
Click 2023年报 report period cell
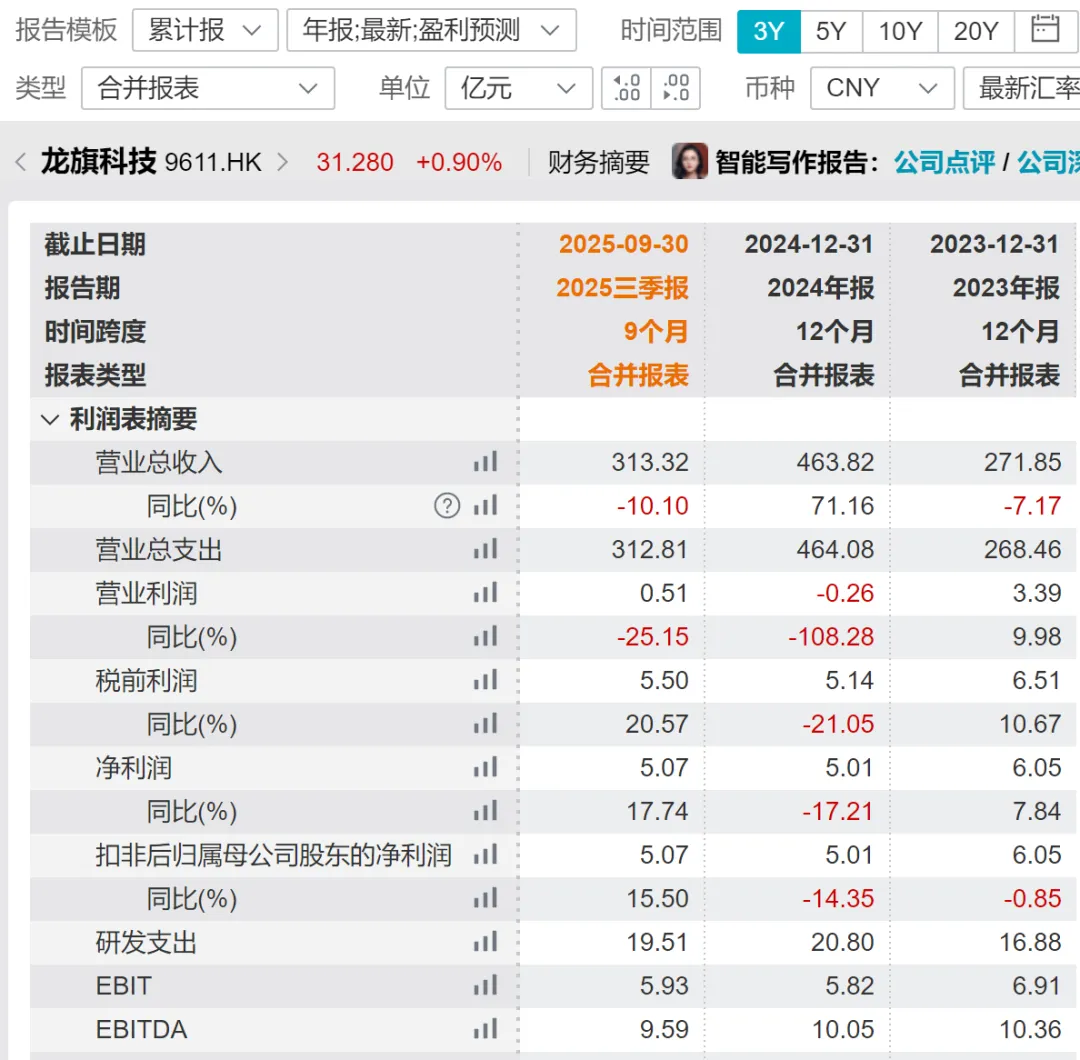[x=1006, y=288]
